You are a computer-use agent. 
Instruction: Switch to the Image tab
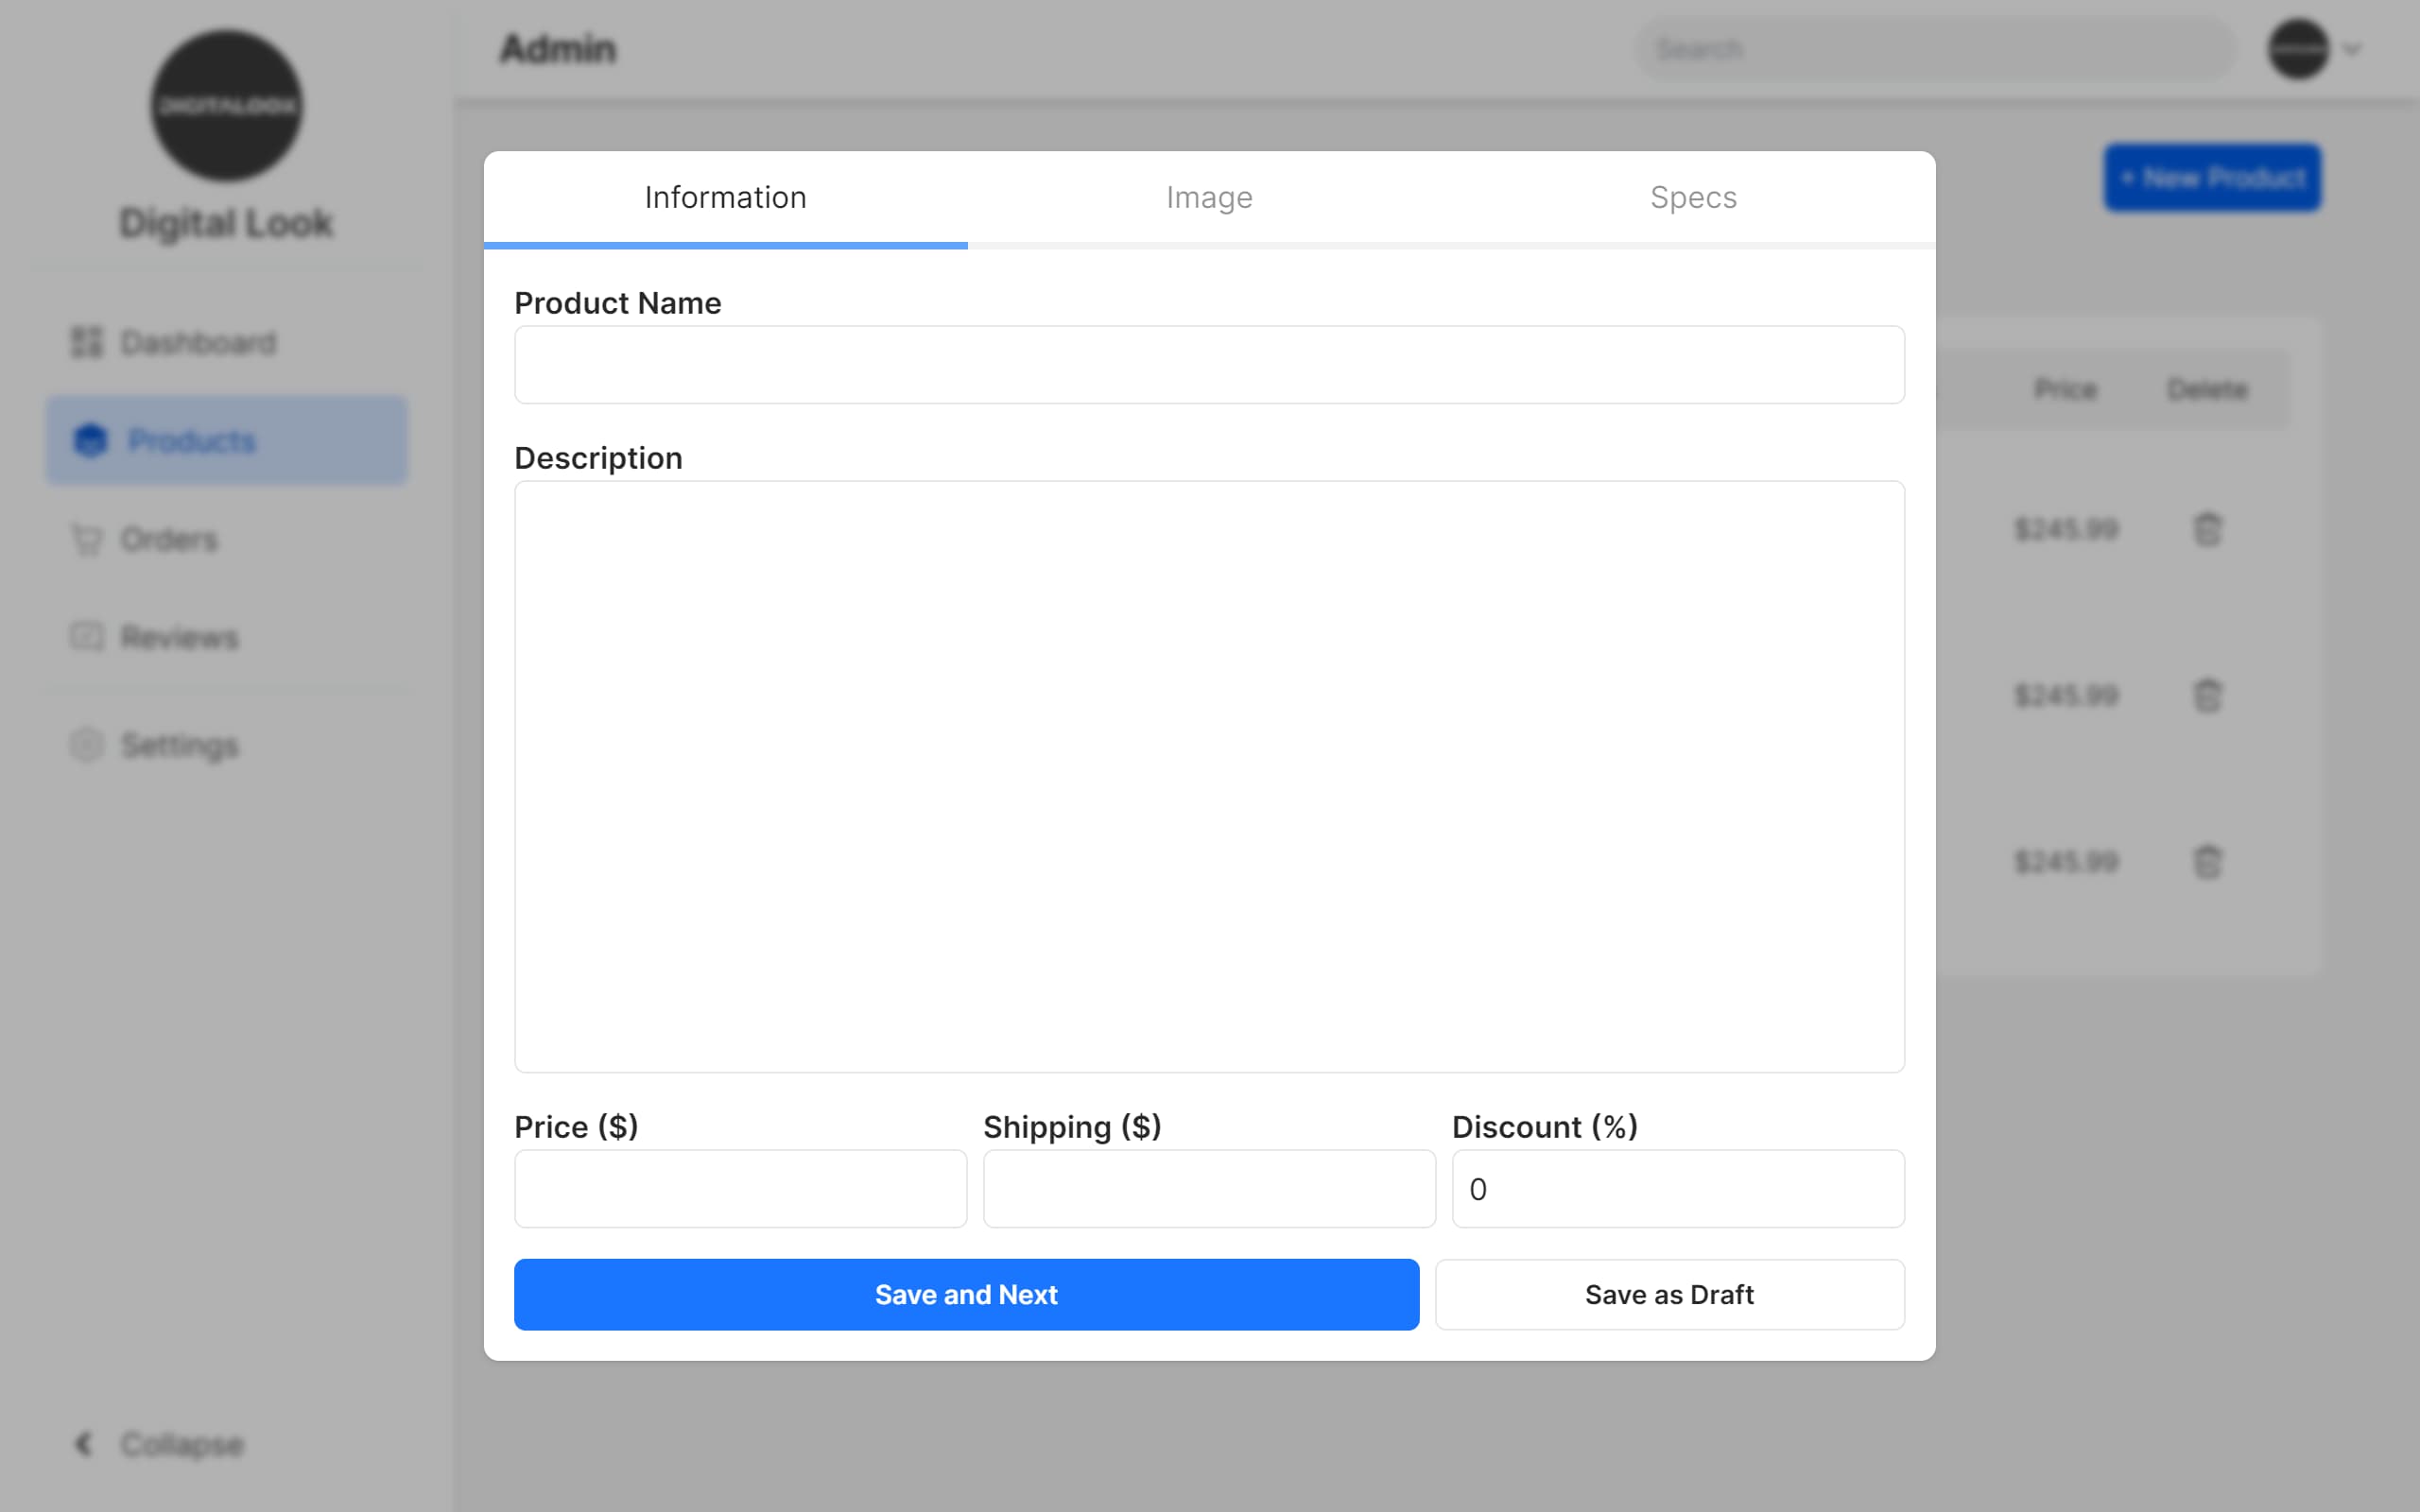coord(1209,198)
